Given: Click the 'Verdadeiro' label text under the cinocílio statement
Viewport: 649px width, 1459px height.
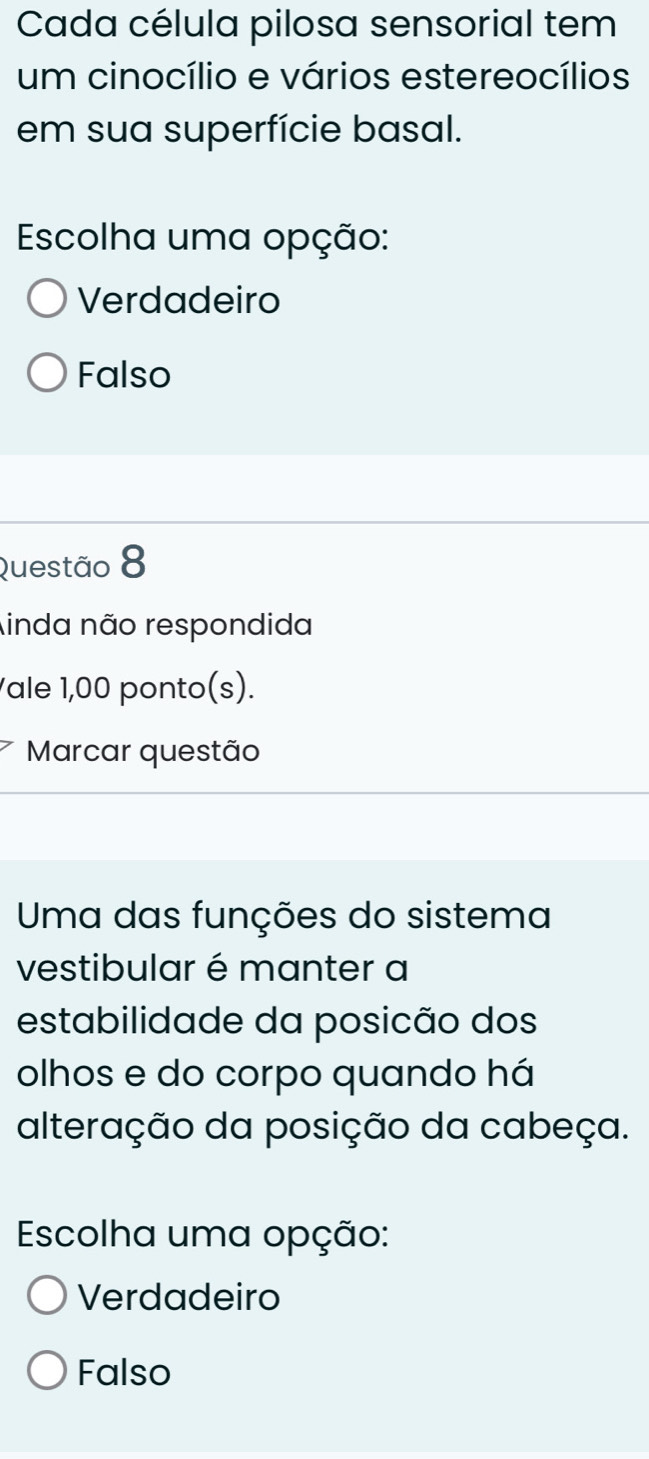Looking at the screenshot, I should pos(179,299).
